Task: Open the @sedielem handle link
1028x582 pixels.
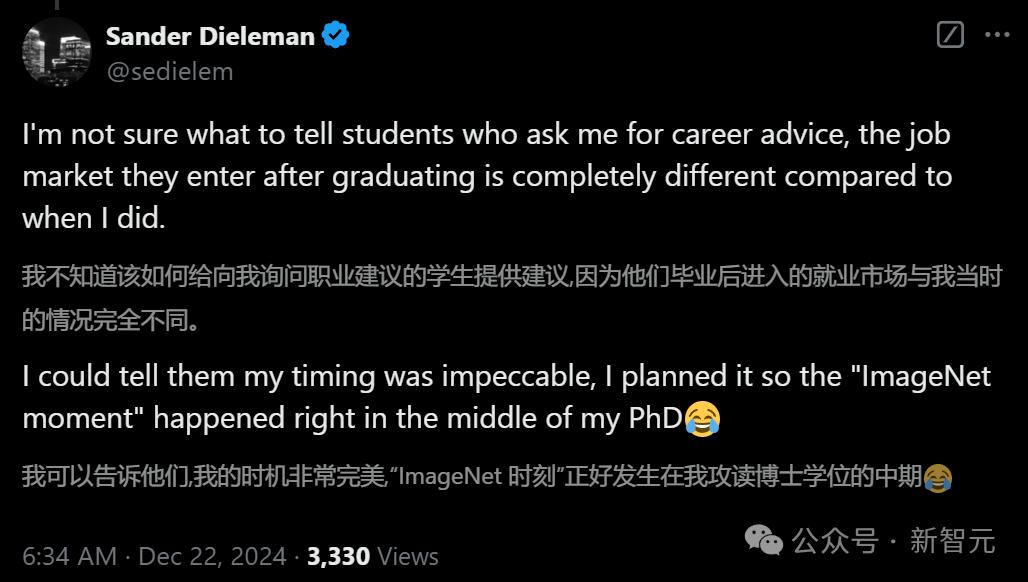Action: (169, 71)
